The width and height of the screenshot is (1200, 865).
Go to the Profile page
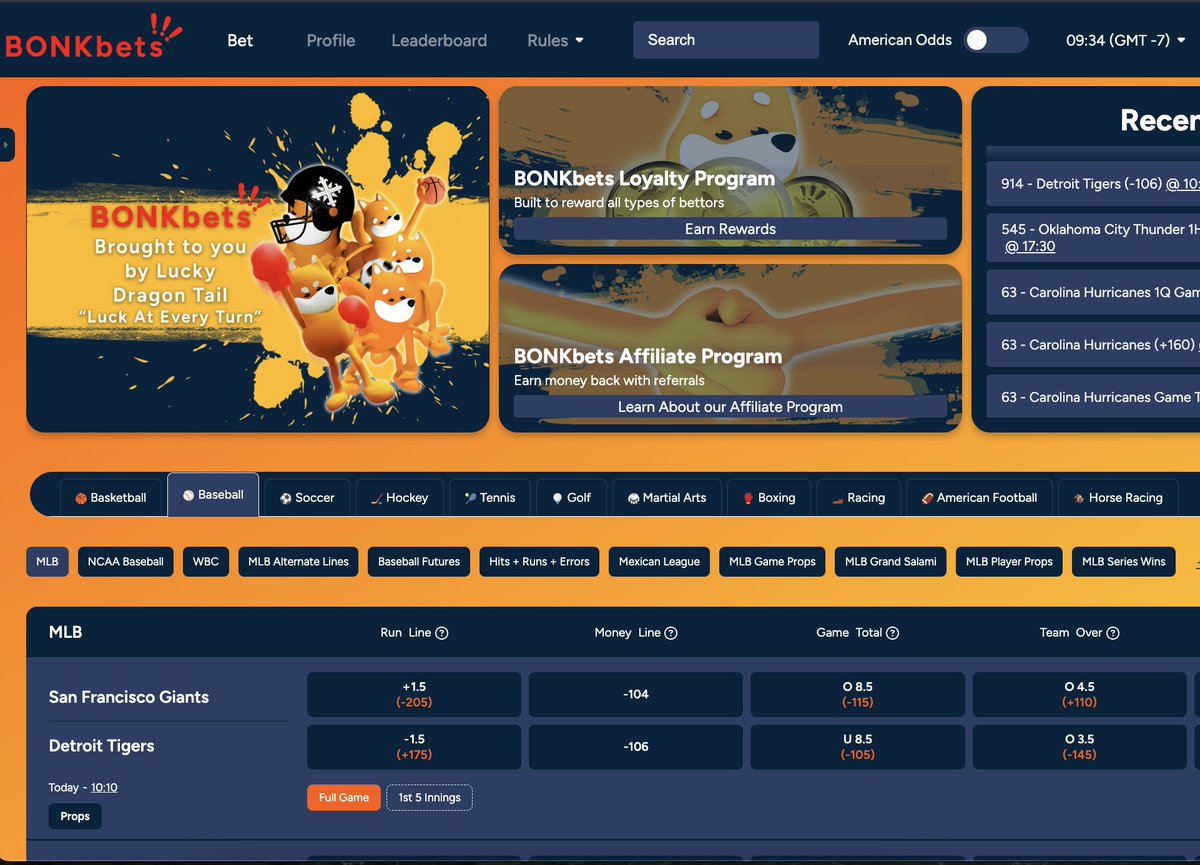point(331,41)
